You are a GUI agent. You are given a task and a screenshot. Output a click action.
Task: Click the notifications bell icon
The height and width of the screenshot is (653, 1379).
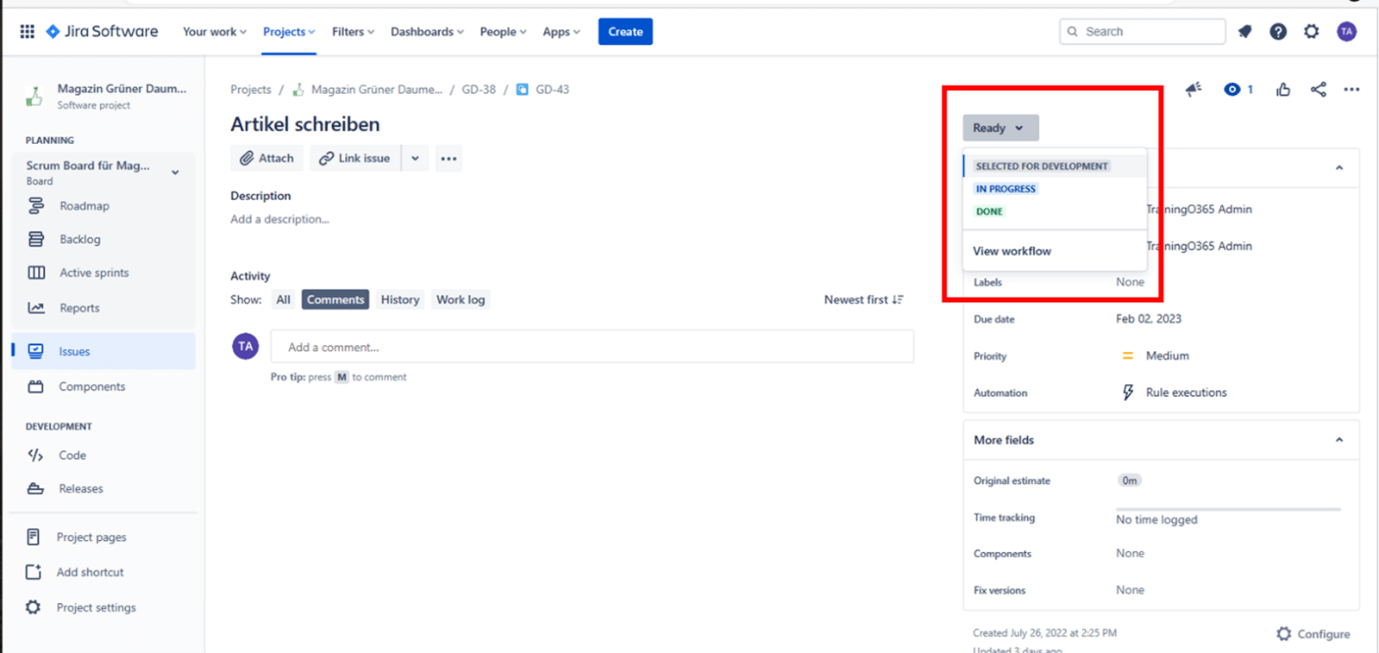tap(1245, 32)
